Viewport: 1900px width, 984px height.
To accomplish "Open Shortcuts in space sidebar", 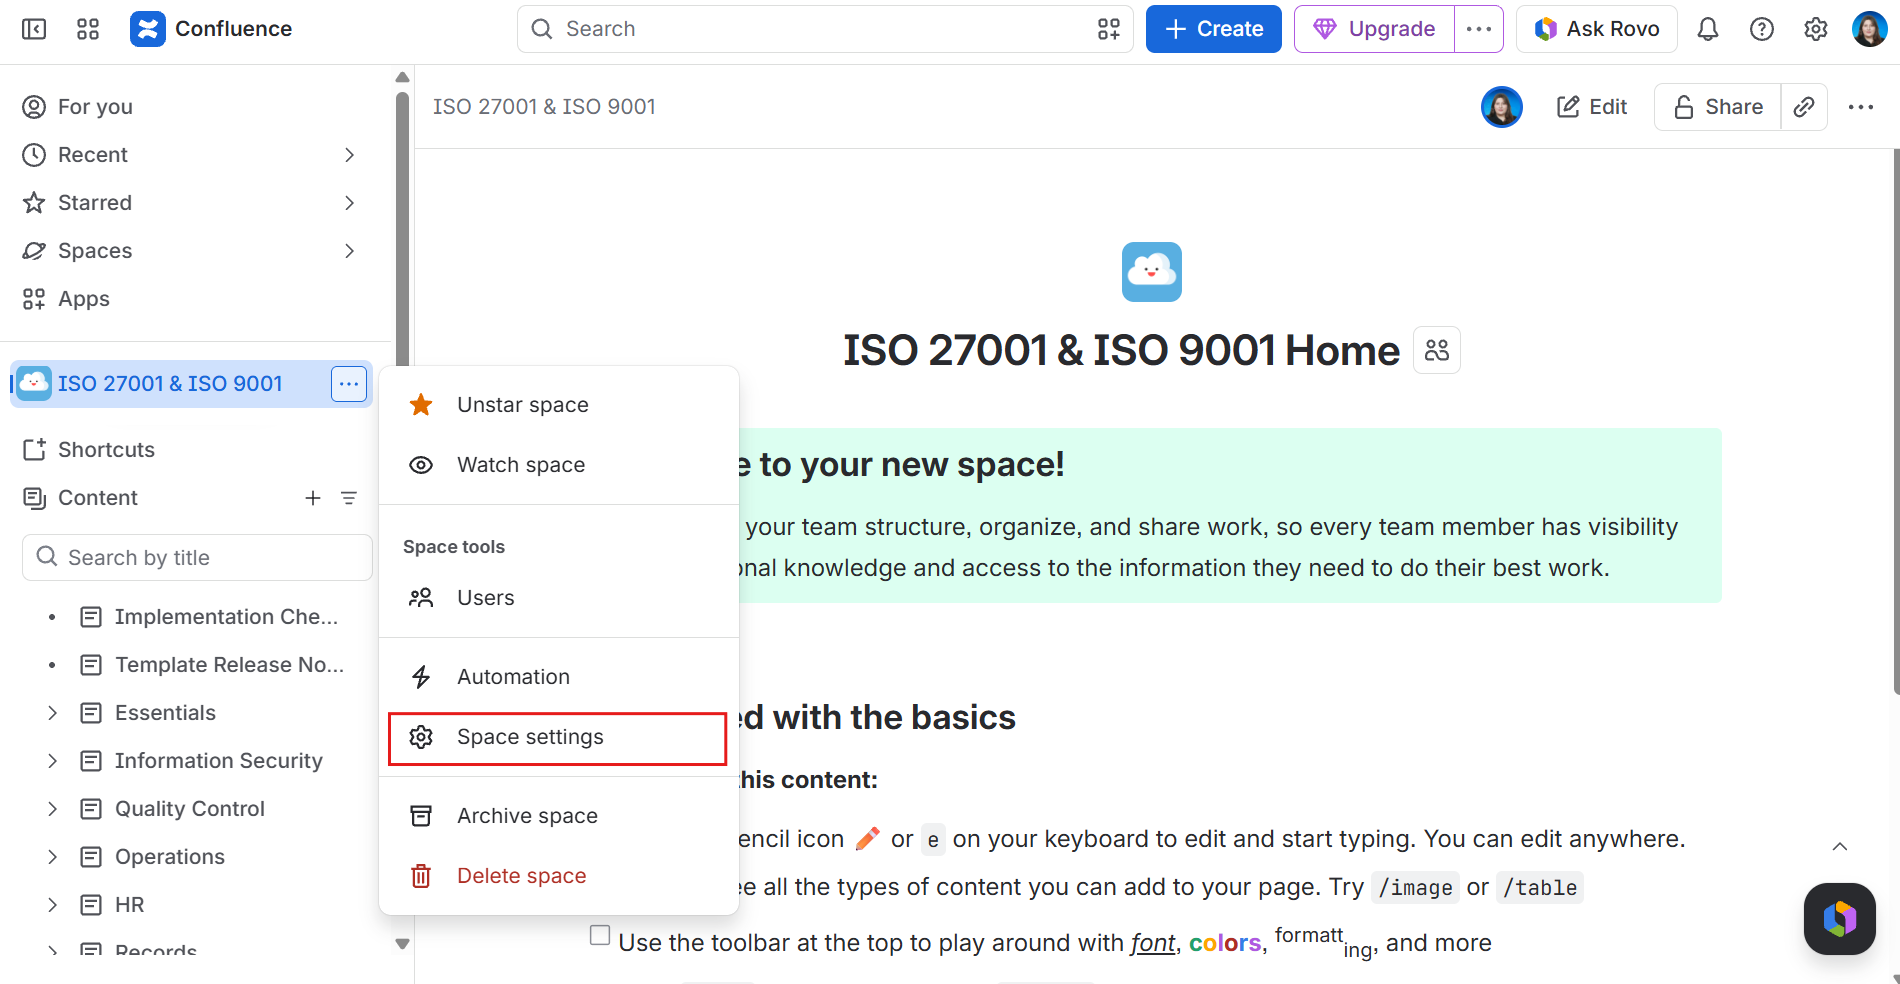I will 106,450.
